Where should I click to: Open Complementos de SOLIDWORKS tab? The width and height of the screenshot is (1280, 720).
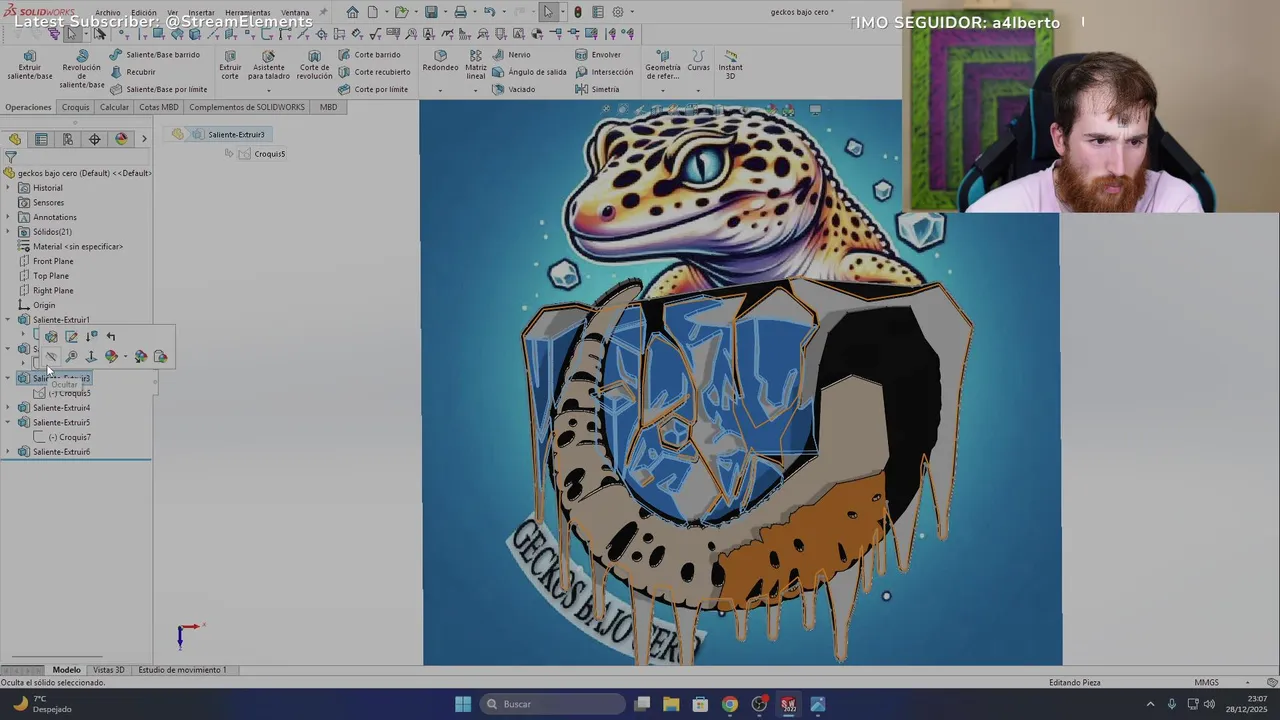247,107
